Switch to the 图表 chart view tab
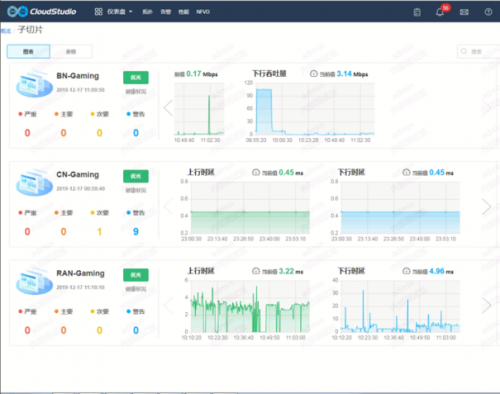Viewport: 500px width, 394px height. 28,52
